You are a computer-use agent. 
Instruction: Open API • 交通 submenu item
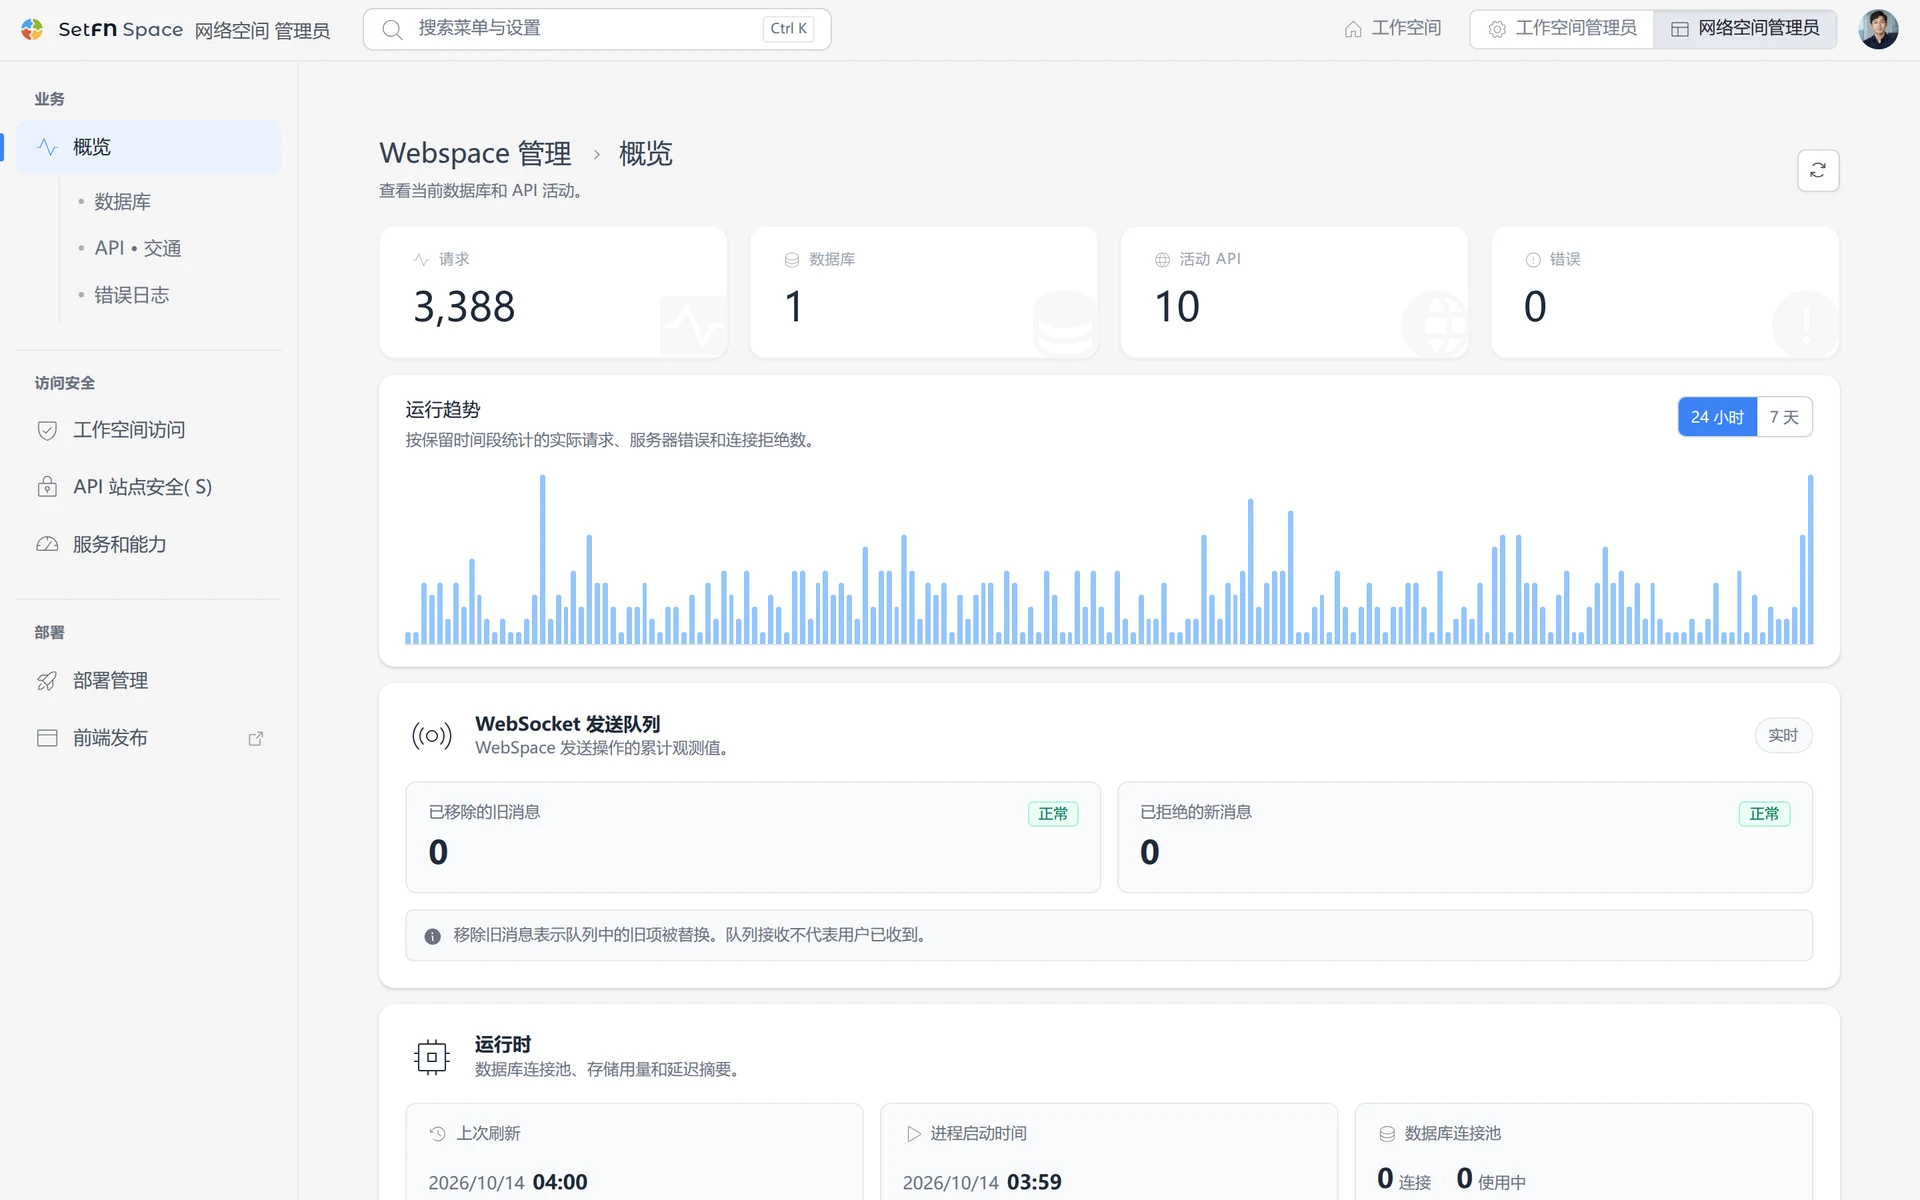point(138,248)
